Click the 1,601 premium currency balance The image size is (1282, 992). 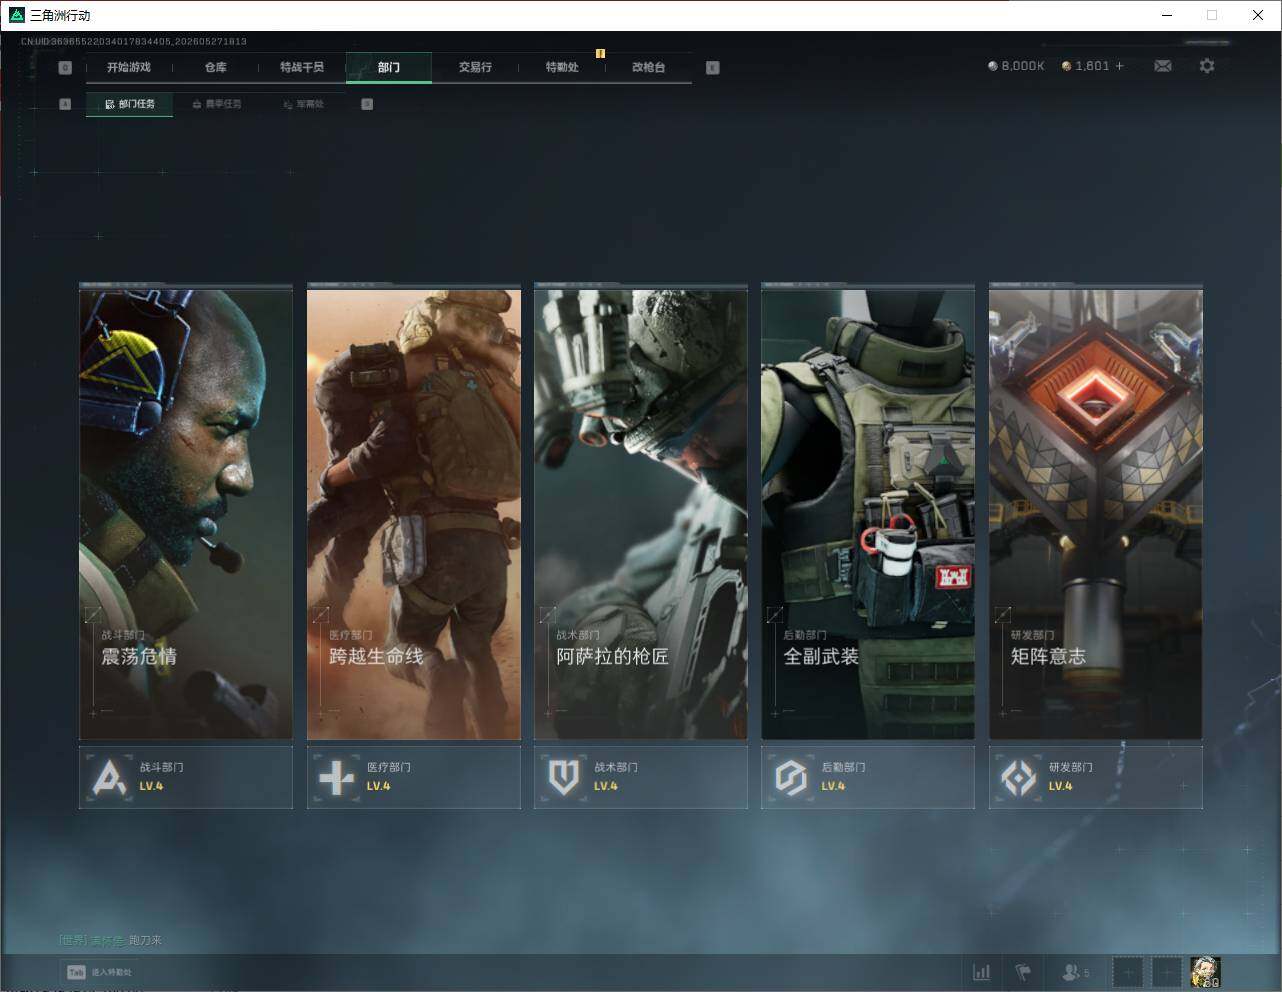pos(1086,66)
